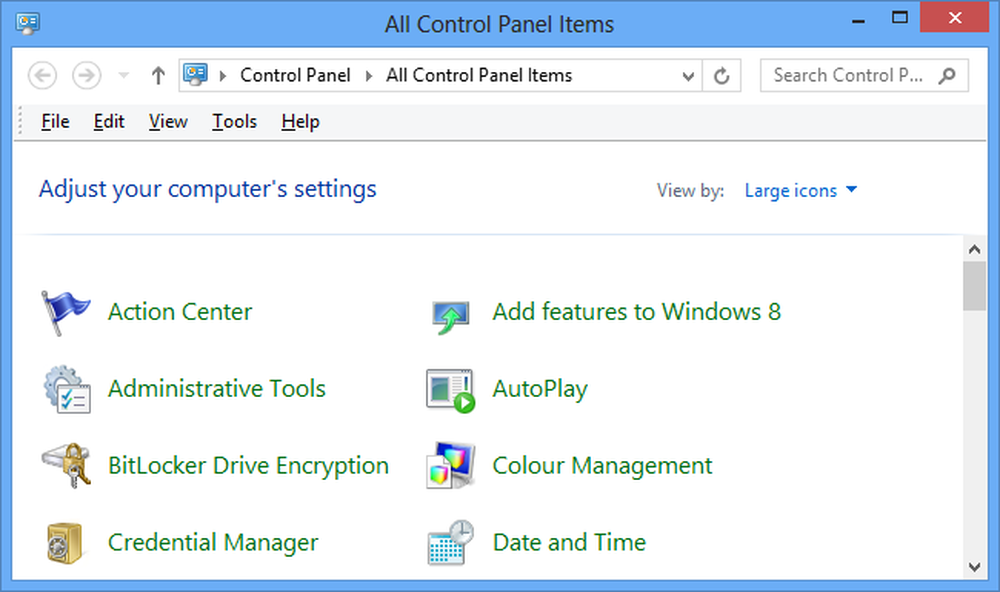This screenshot has height=592, width=1000.
Task: Open the Tools menu
Action: coord(234,121)
